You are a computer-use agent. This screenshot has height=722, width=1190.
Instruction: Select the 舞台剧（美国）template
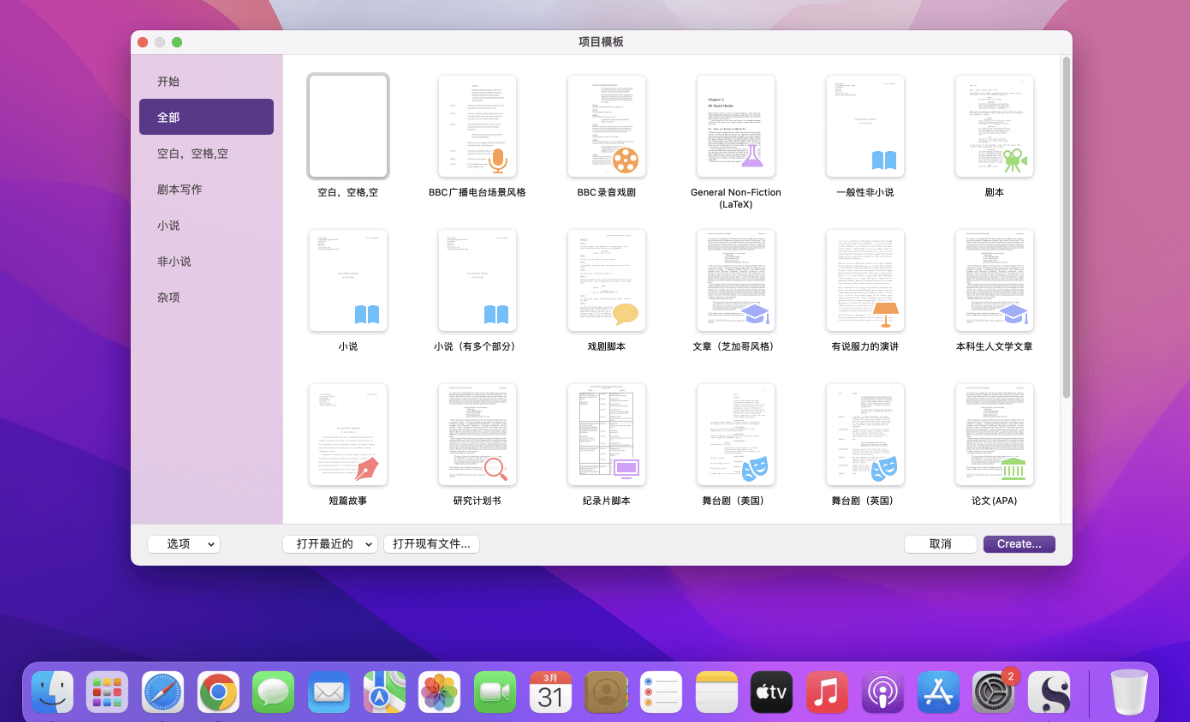(735, 434)
